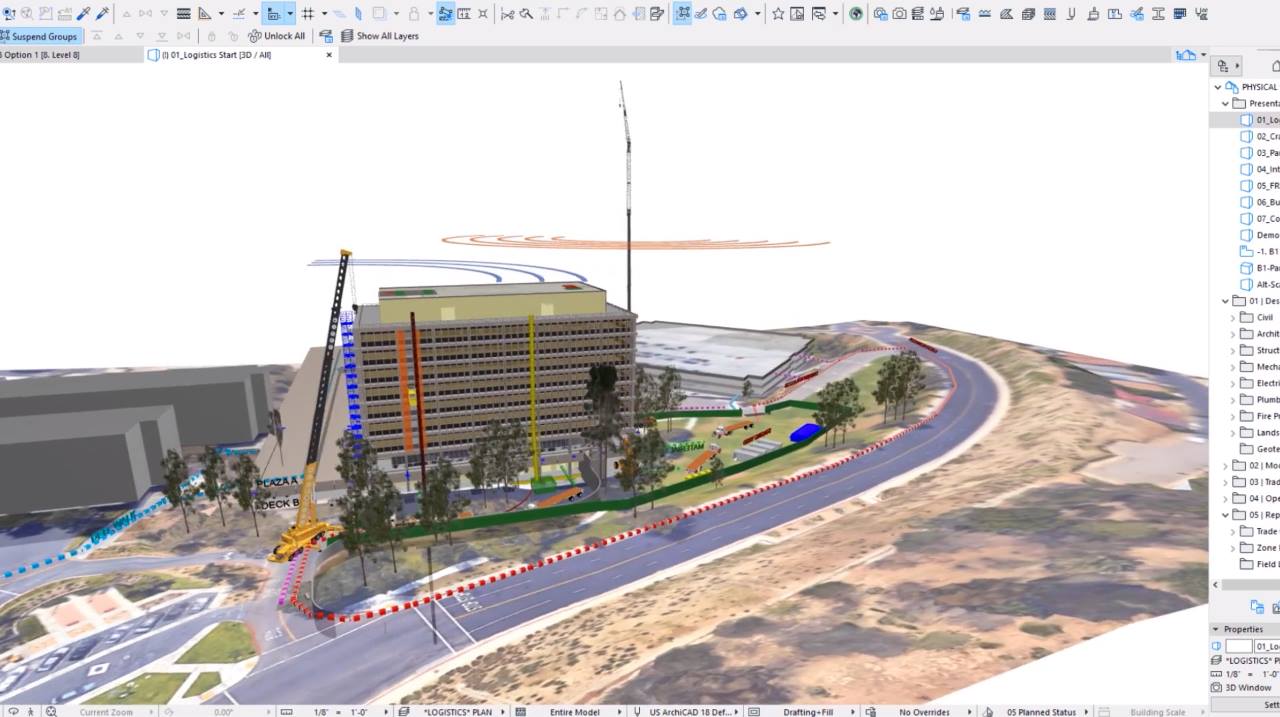Click Unlock All button

click(x=275, y=36)
